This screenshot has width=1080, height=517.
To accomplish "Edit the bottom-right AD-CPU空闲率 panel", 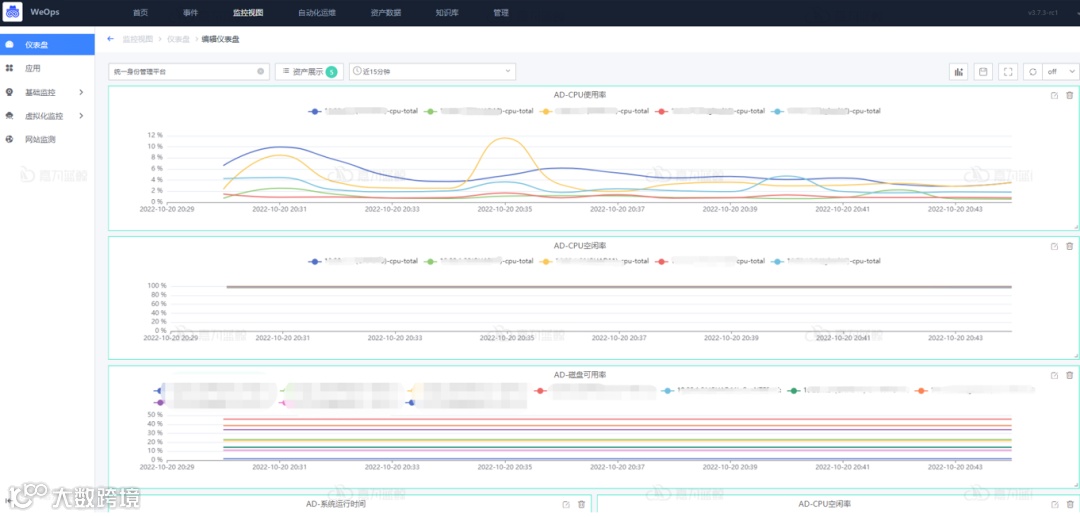I will 1055,505.
